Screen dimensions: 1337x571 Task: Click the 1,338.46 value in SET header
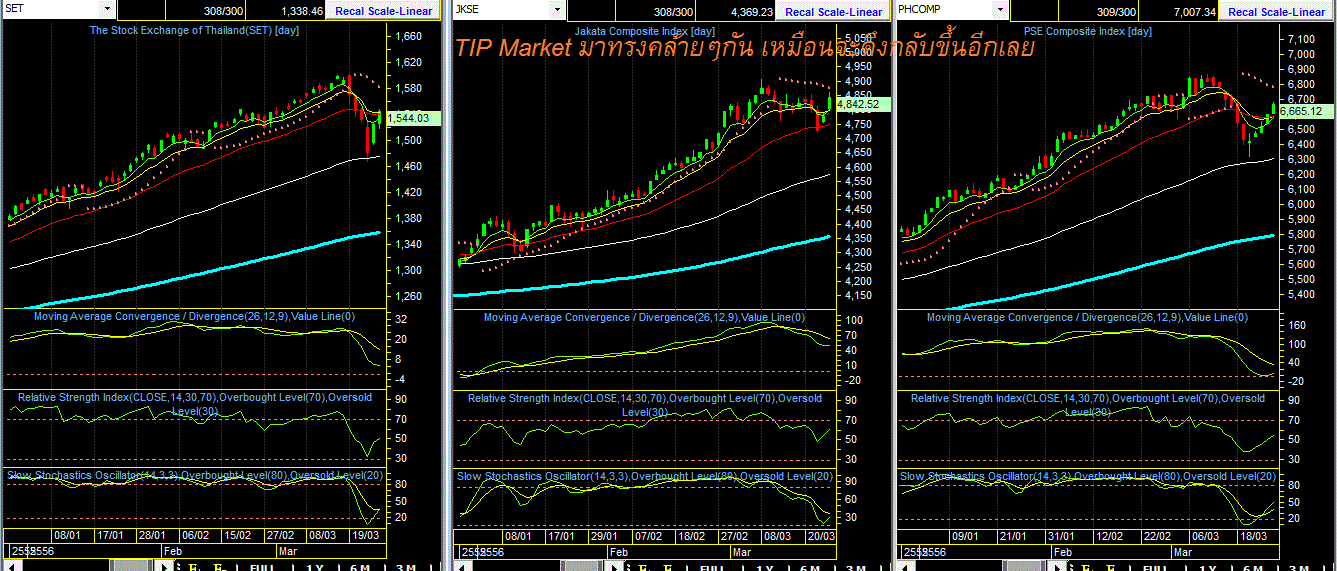pyautogui.click(x=303, y=11)
